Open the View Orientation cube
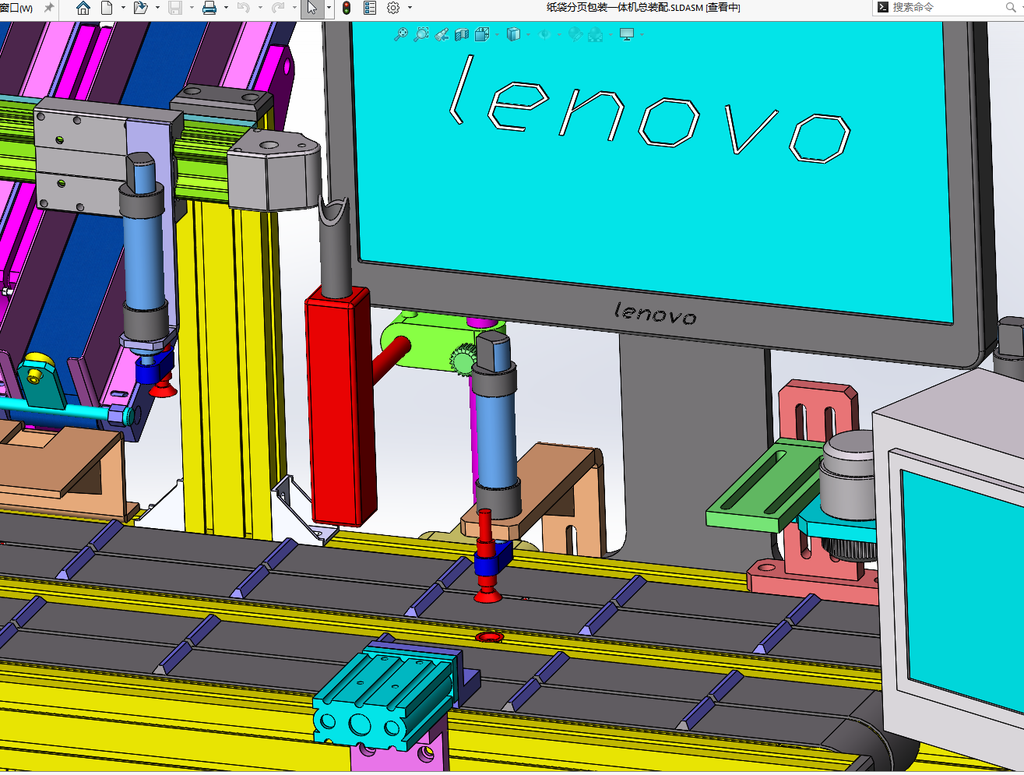1024x775 pixels. 482,34
